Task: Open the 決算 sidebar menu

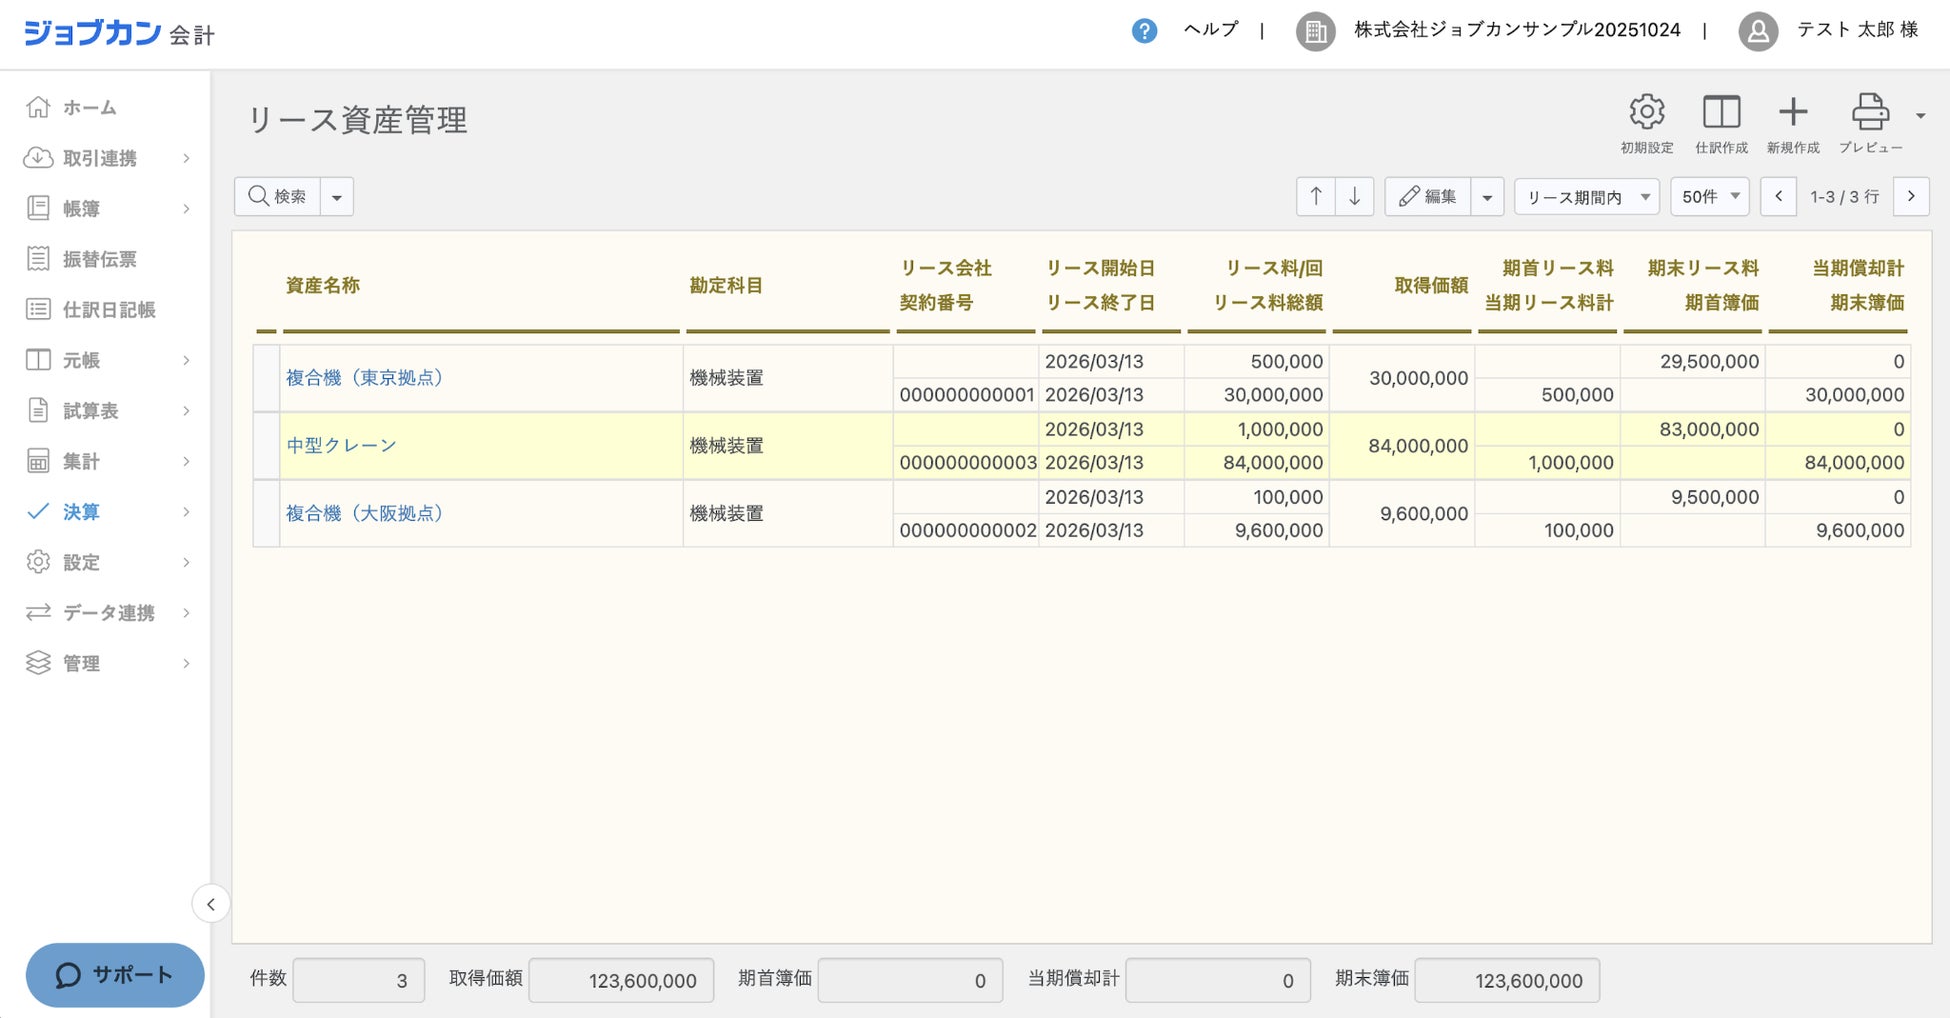Action: pos(82,512)
